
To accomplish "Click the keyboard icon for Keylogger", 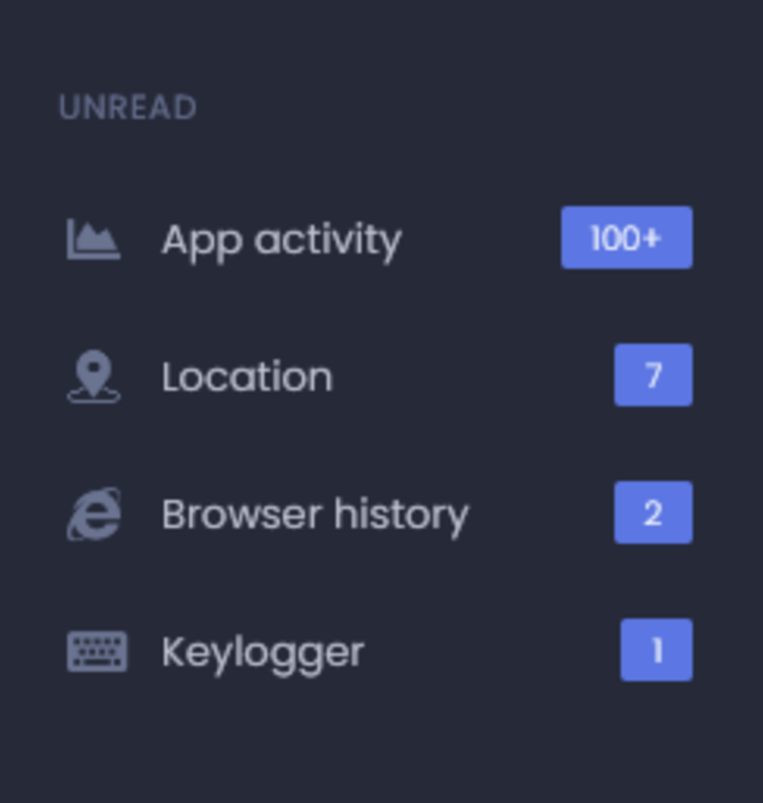I will tap(96, 652).
